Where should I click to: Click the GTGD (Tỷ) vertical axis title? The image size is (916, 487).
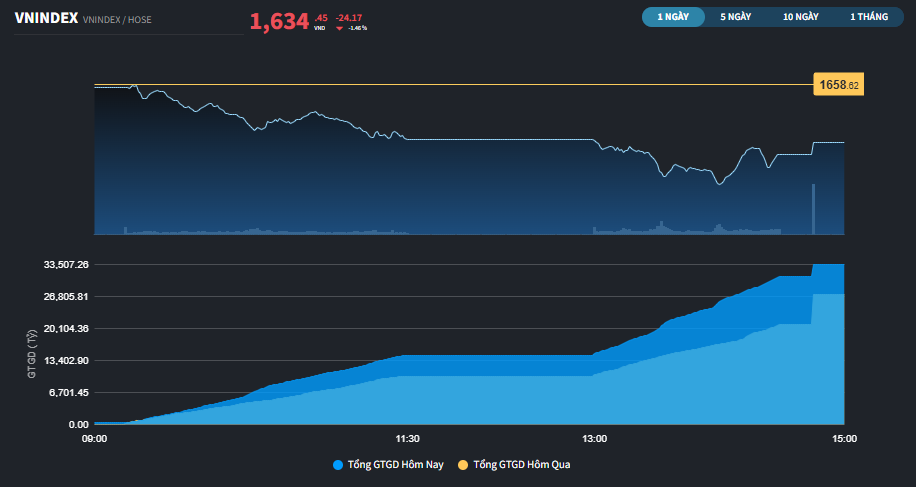point(31,352)
